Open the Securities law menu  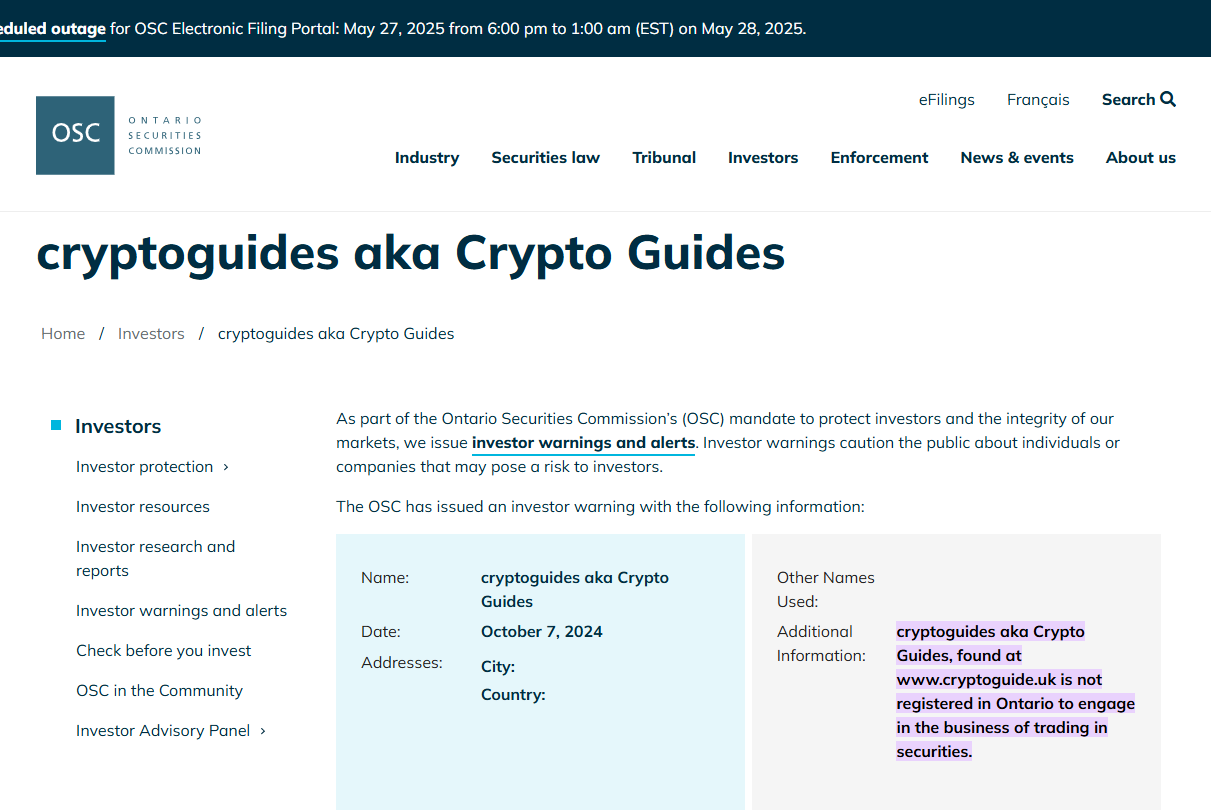coord(545,157)
